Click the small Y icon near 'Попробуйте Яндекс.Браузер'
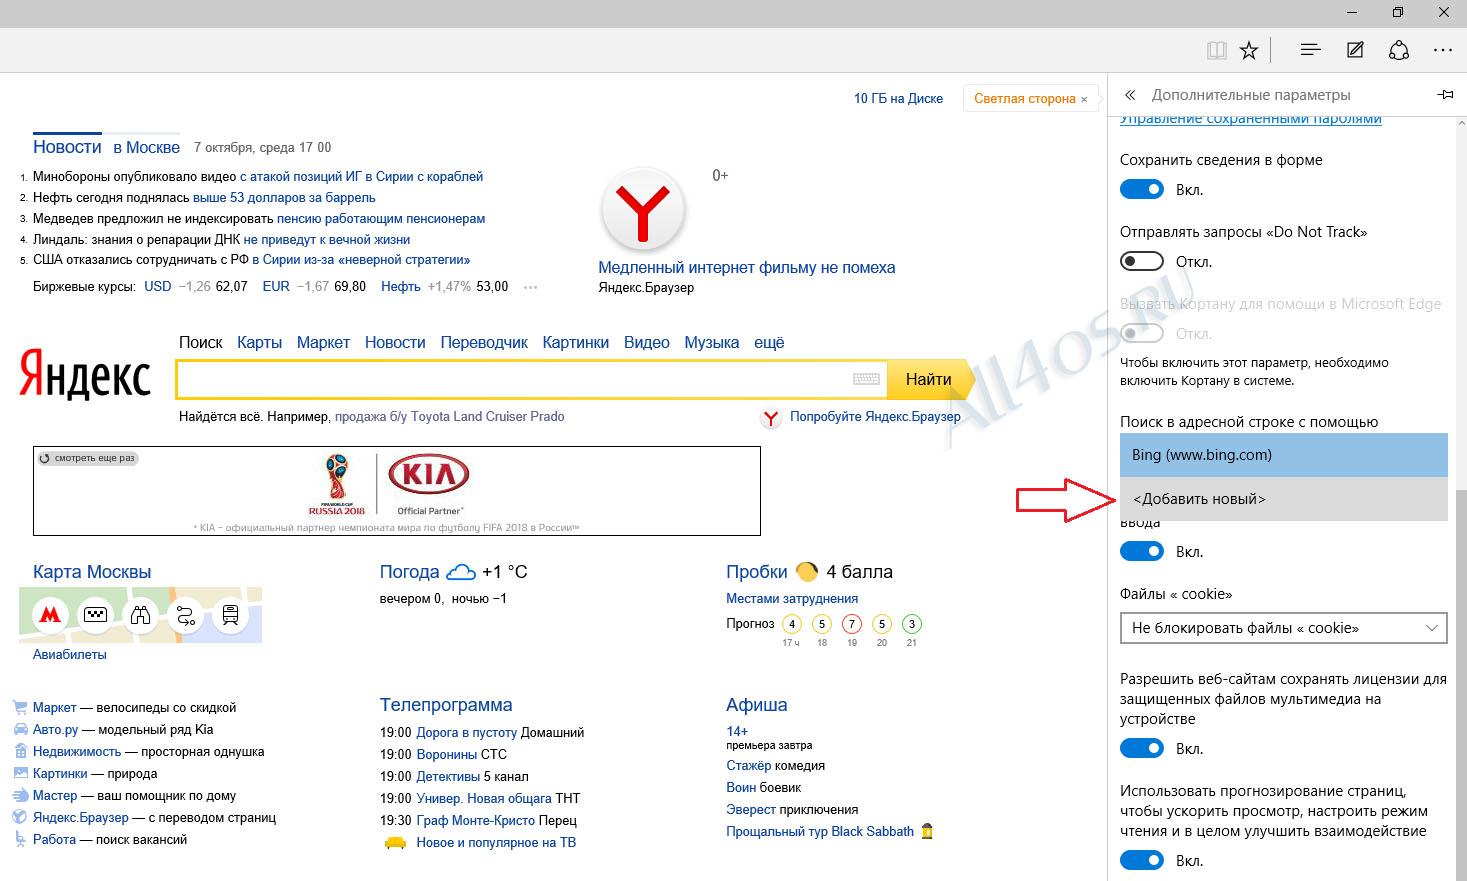This screenshot has height=881, width=1467. pos(771,418)
